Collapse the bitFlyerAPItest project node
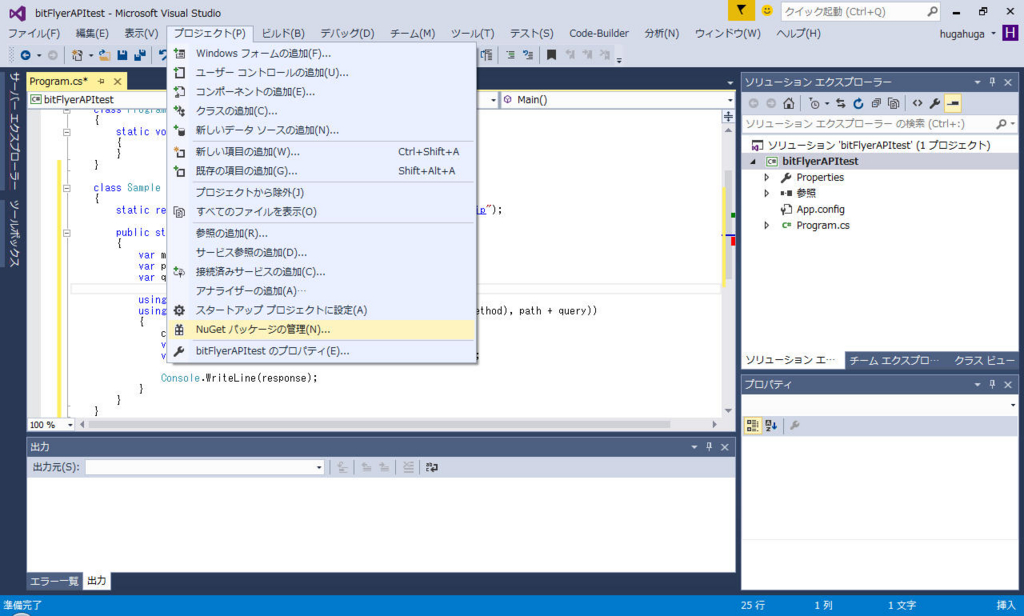Viewport: 1024px width, 616px height. coord(753,161)
